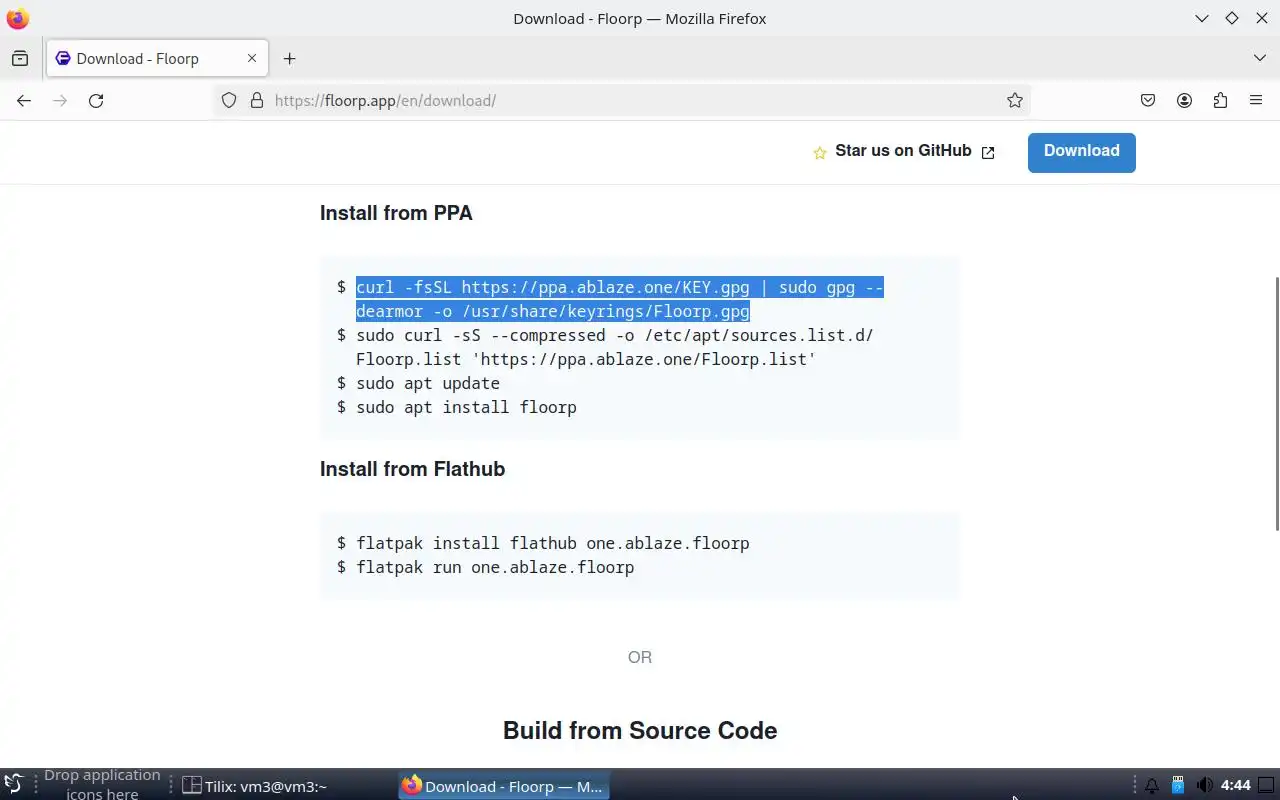The image size is (1280, 800).
Task: Click the star icon beside Star us on GitHub
Action: [x=820, y=152]
